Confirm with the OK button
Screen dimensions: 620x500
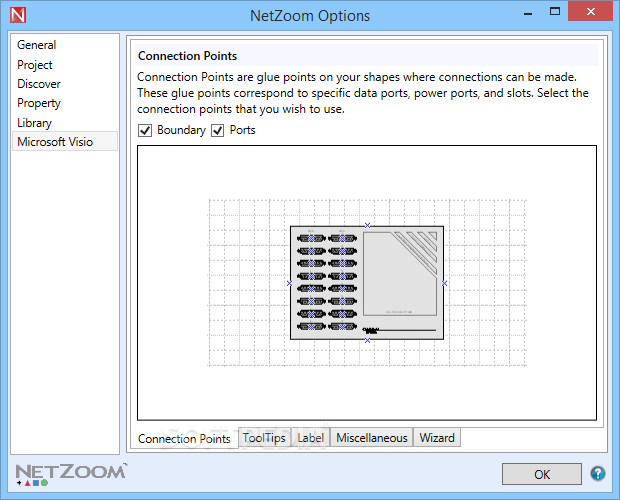(x=542, y=474)
